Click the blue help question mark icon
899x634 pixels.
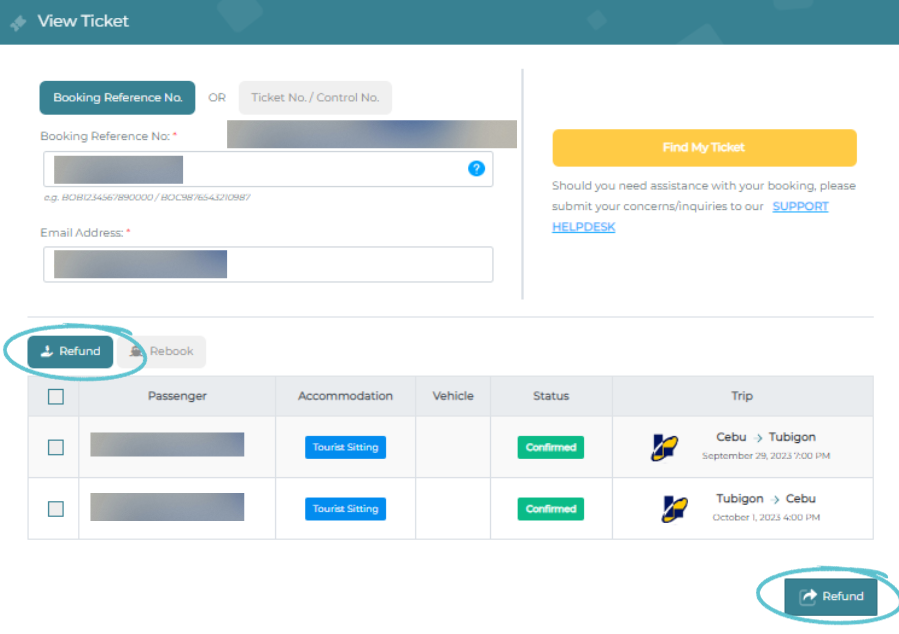[476, 168]
